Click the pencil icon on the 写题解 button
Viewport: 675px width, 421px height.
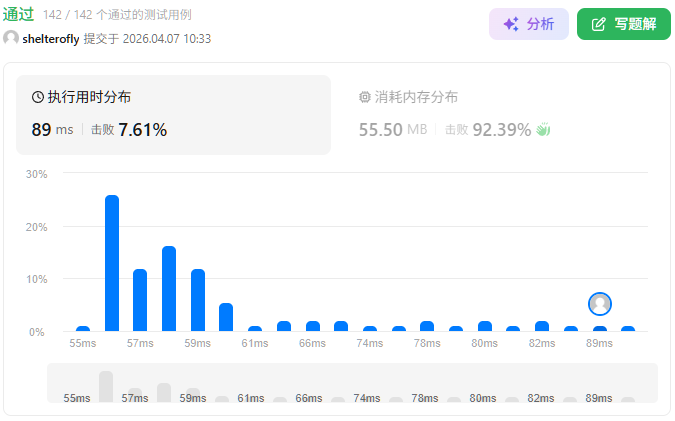pyautogui.click(x=599, y=24)
